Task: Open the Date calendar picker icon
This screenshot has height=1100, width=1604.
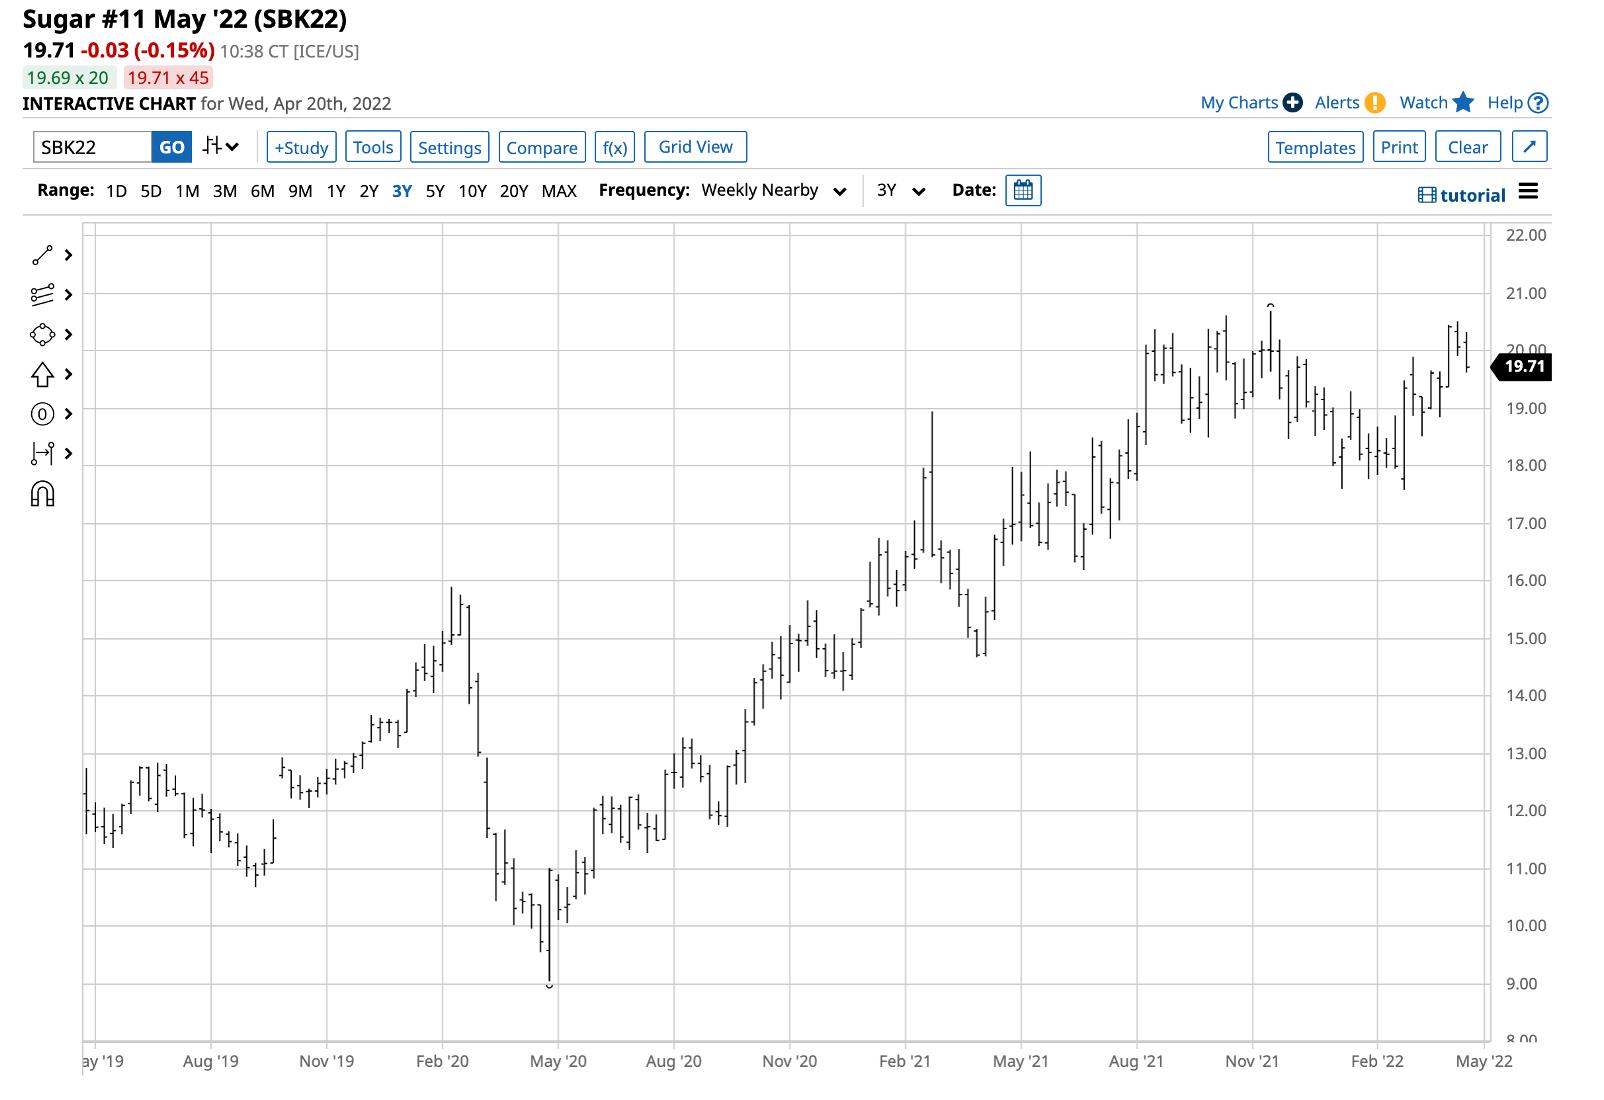Action: tap(1023, 190)
